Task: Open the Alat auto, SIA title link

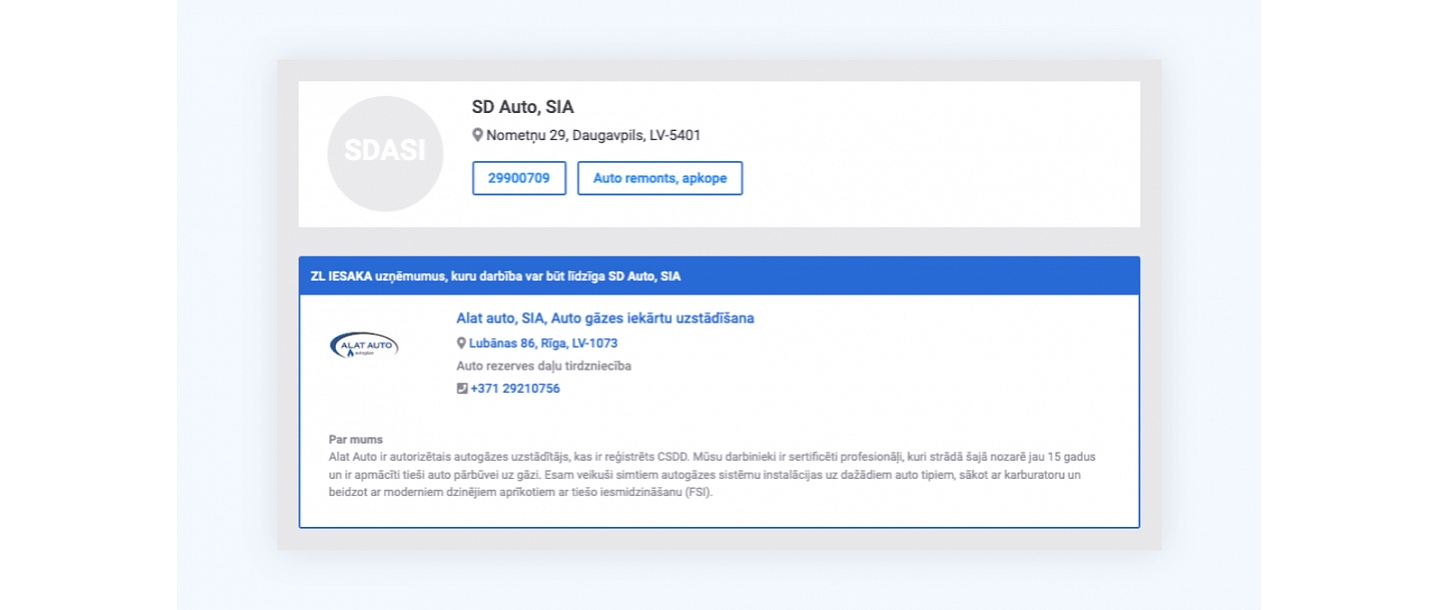Action: point(605,318)
